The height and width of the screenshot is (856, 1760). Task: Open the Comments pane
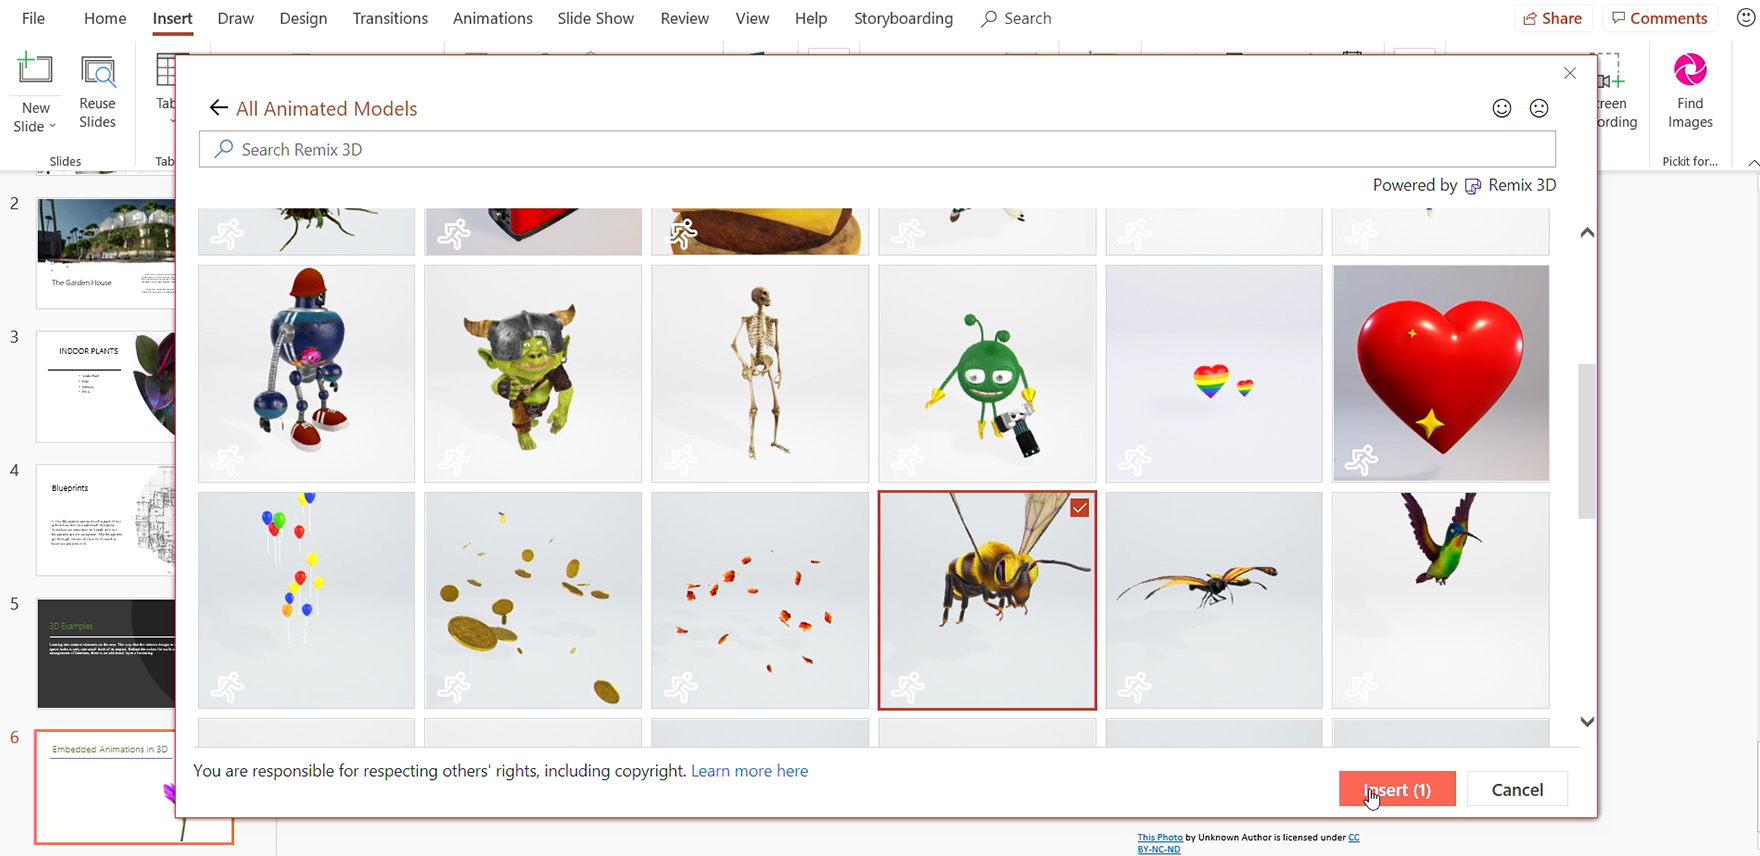pos(1659,18)
